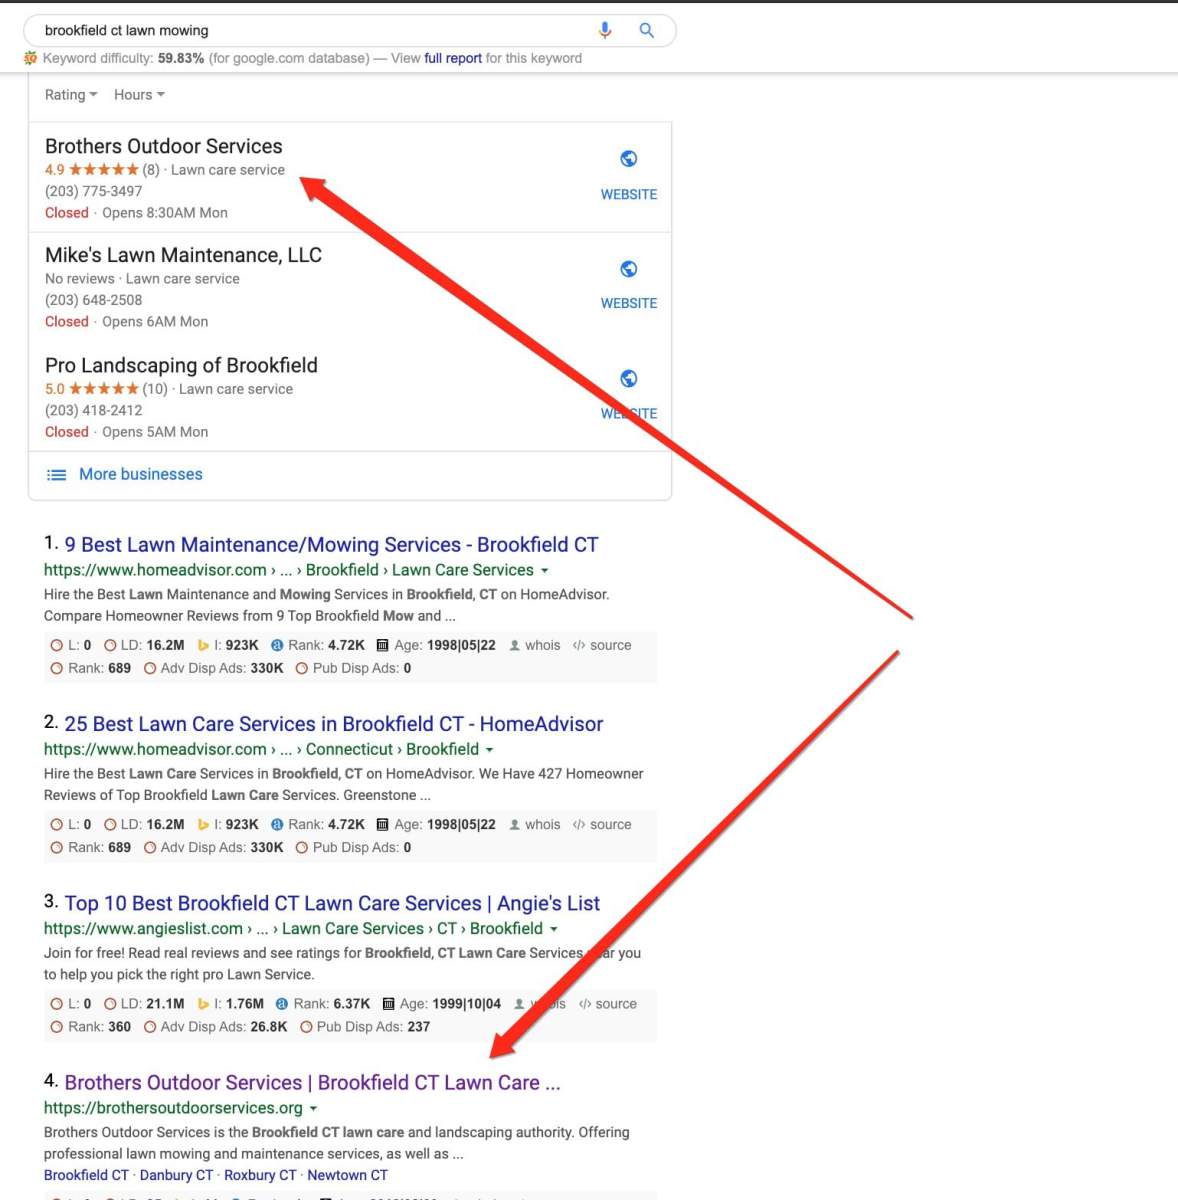Click phone number (203) 648-2508
The image size is (1178, 1200).
(94, 300)
